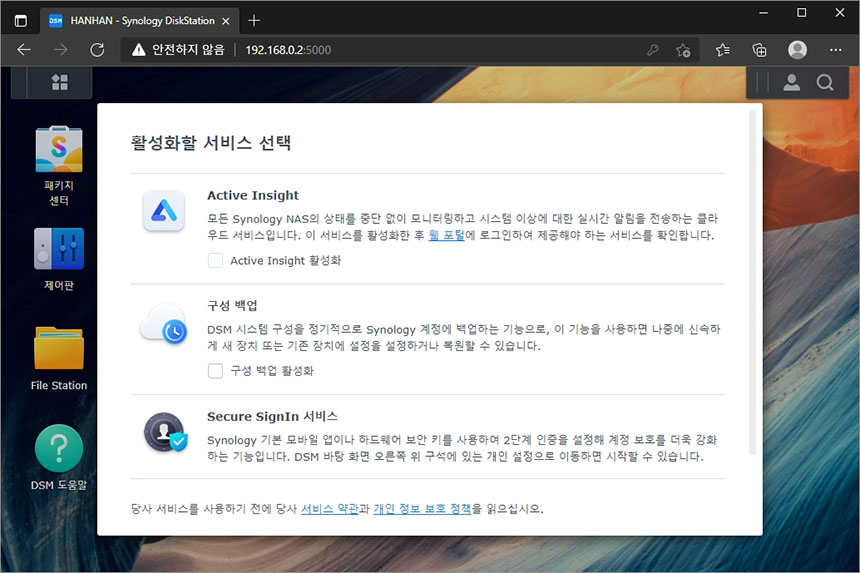Close the HANHAN Synology DiskStation tab
860x573 pixels.
[x=225, y=21]
